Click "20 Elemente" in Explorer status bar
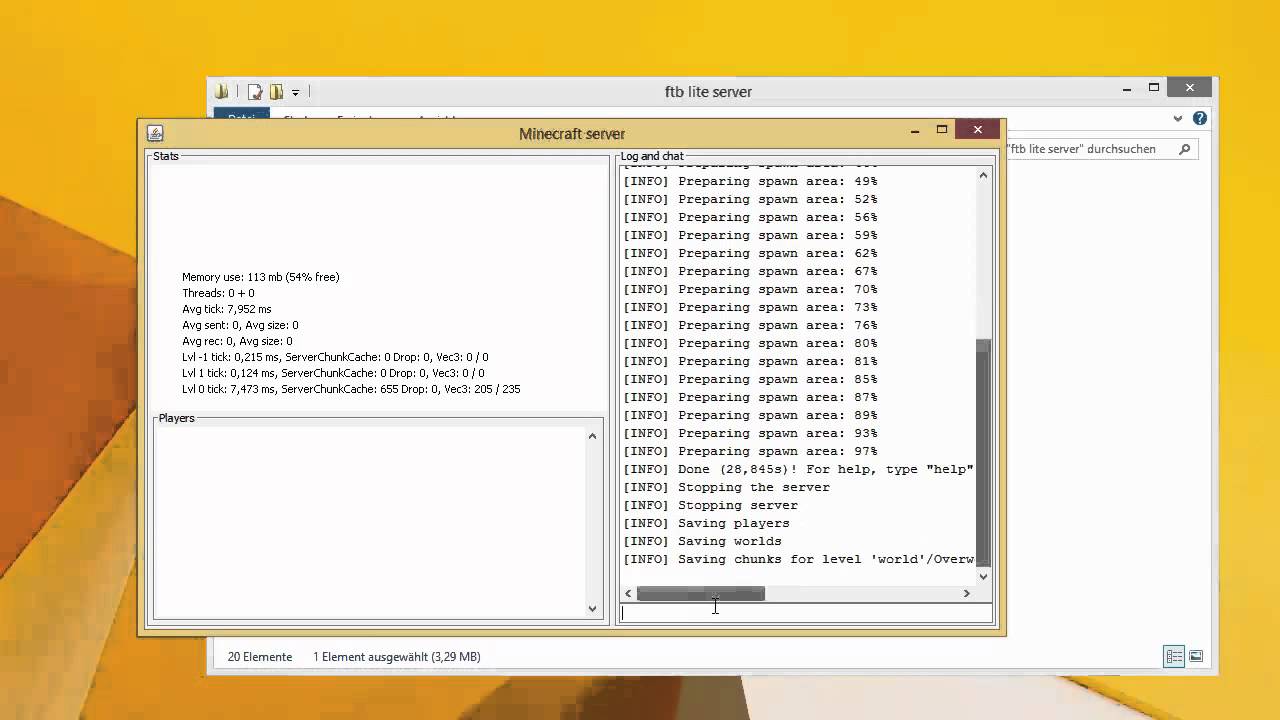Viewport: 1280px width, 720px height. point(260,657)
